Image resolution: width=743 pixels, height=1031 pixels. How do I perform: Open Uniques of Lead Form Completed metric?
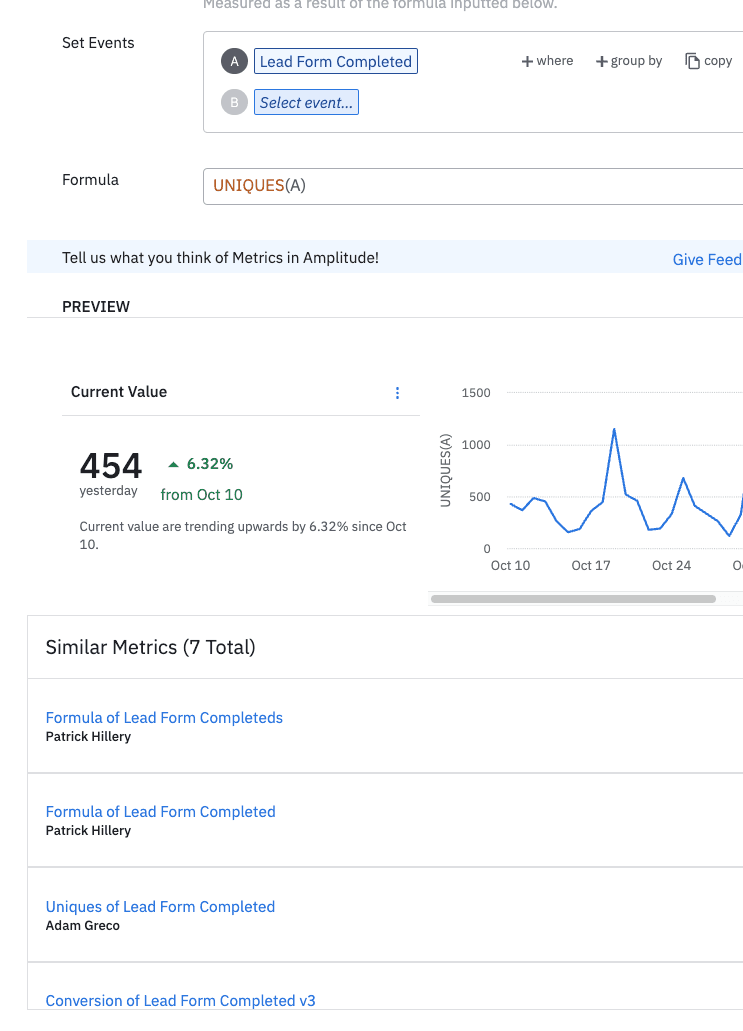point(160,906)
